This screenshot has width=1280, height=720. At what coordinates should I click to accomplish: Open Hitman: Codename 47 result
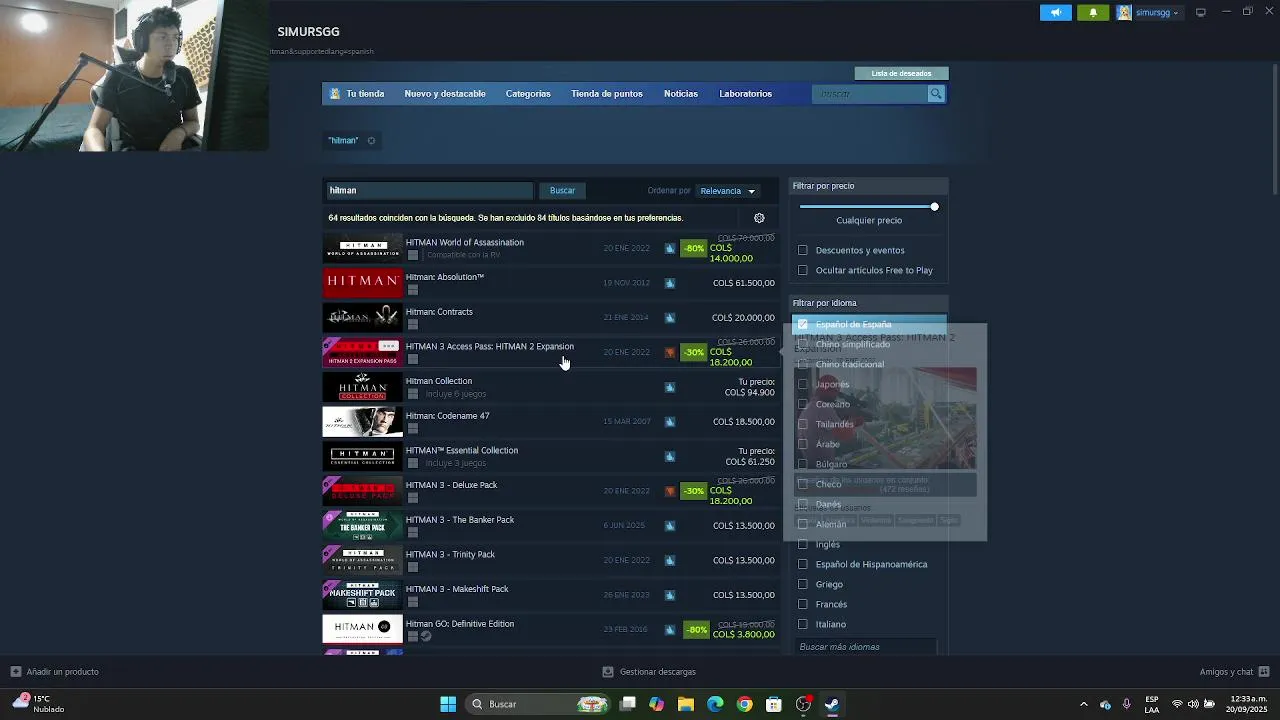[x=550, y=422]
